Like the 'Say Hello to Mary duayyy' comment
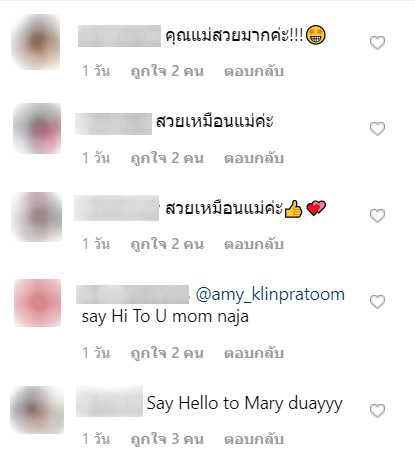The image size is (415, 460). click(x=377, y=410)
